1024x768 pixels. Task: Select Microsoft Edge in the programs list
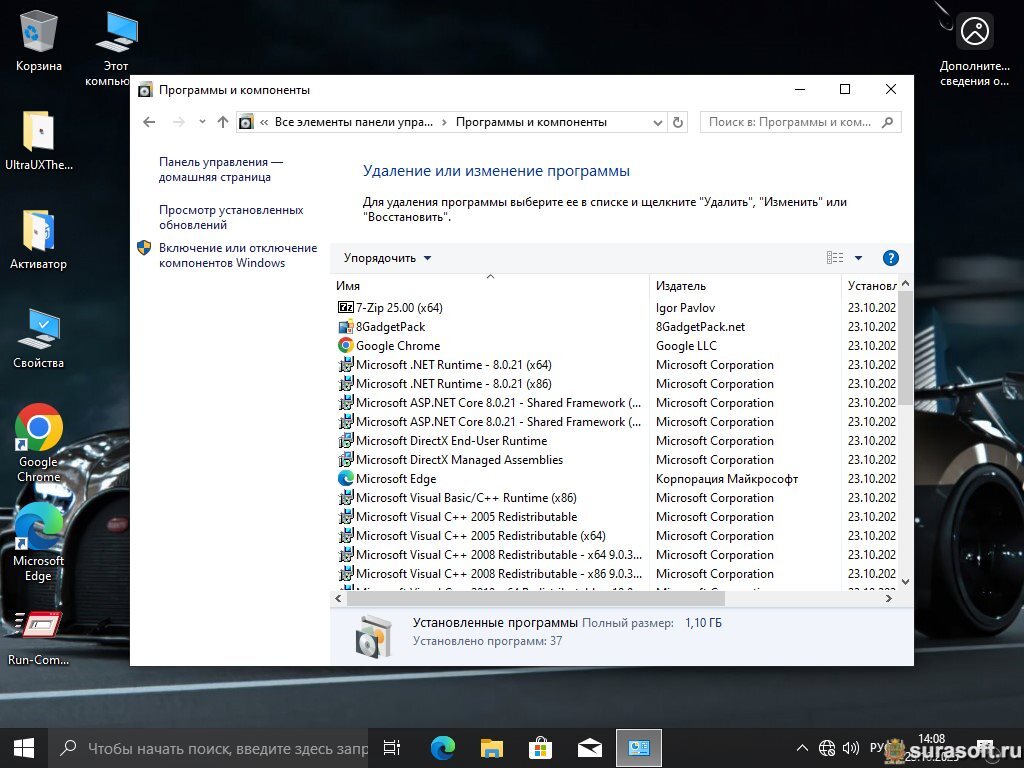(x=395, y=479)
